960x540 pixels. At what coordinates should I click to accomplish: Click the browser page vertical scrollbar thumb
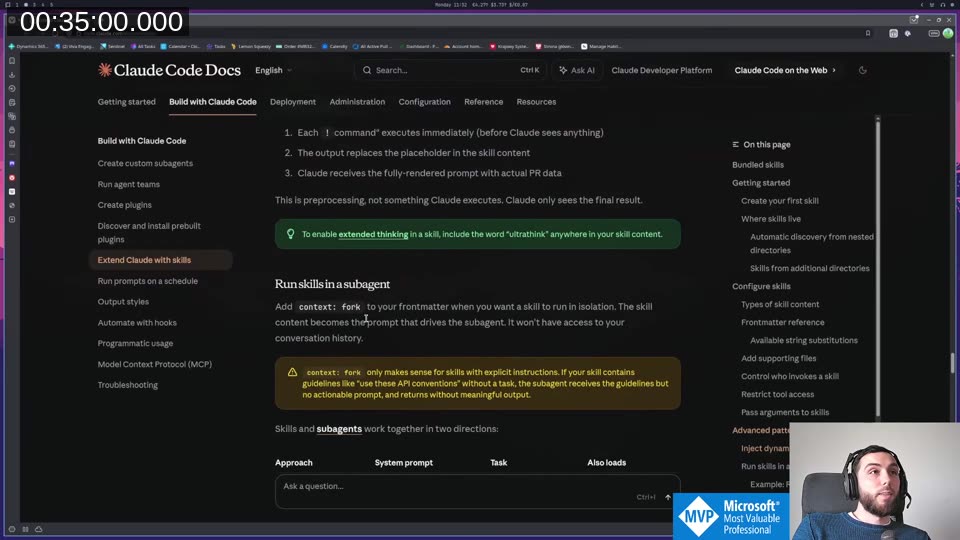[952, 362]
